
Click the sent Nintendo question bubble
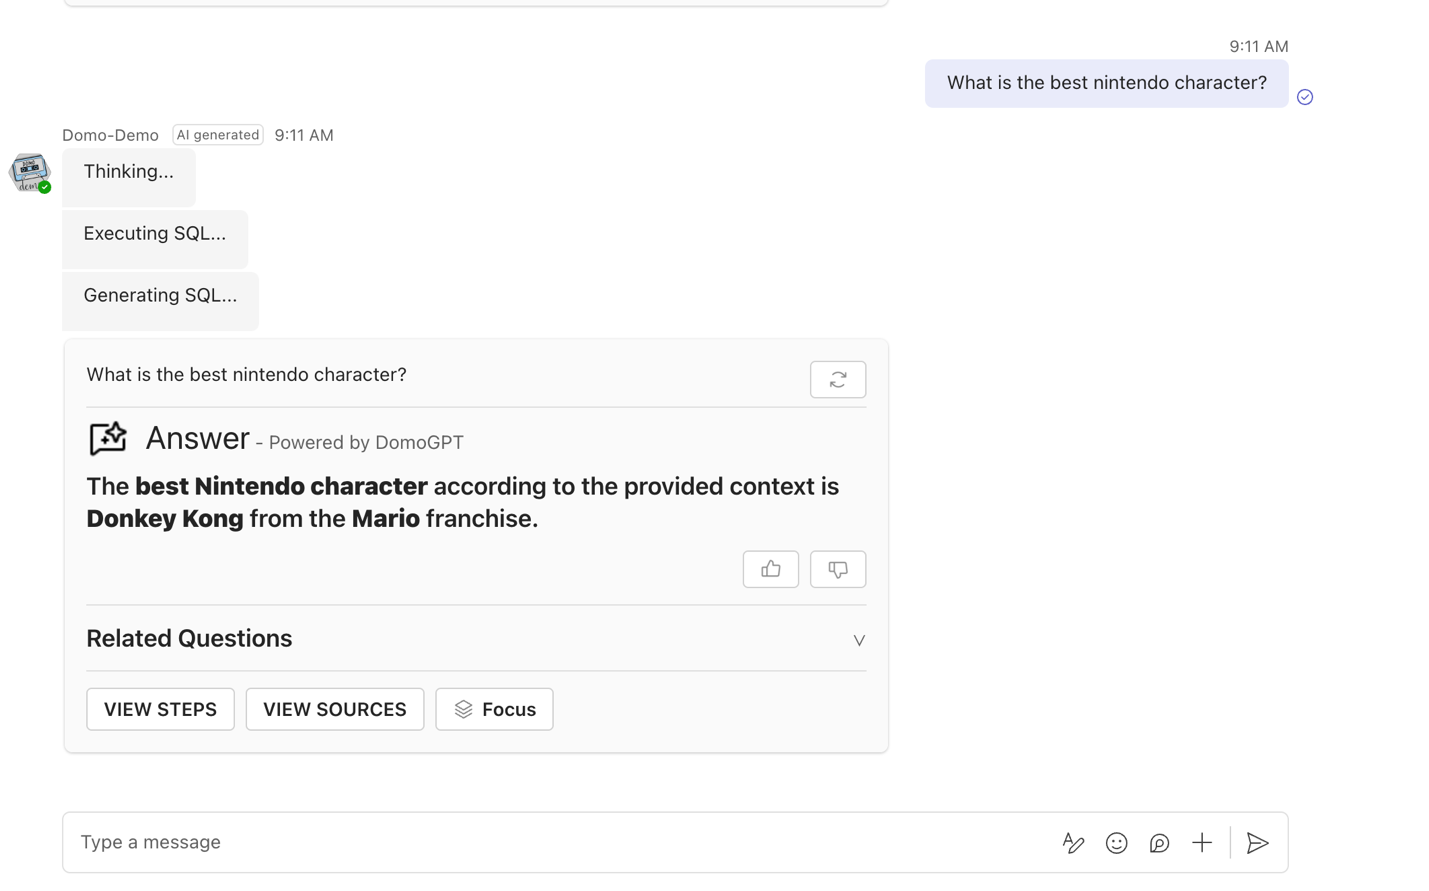pos(1105,83)
